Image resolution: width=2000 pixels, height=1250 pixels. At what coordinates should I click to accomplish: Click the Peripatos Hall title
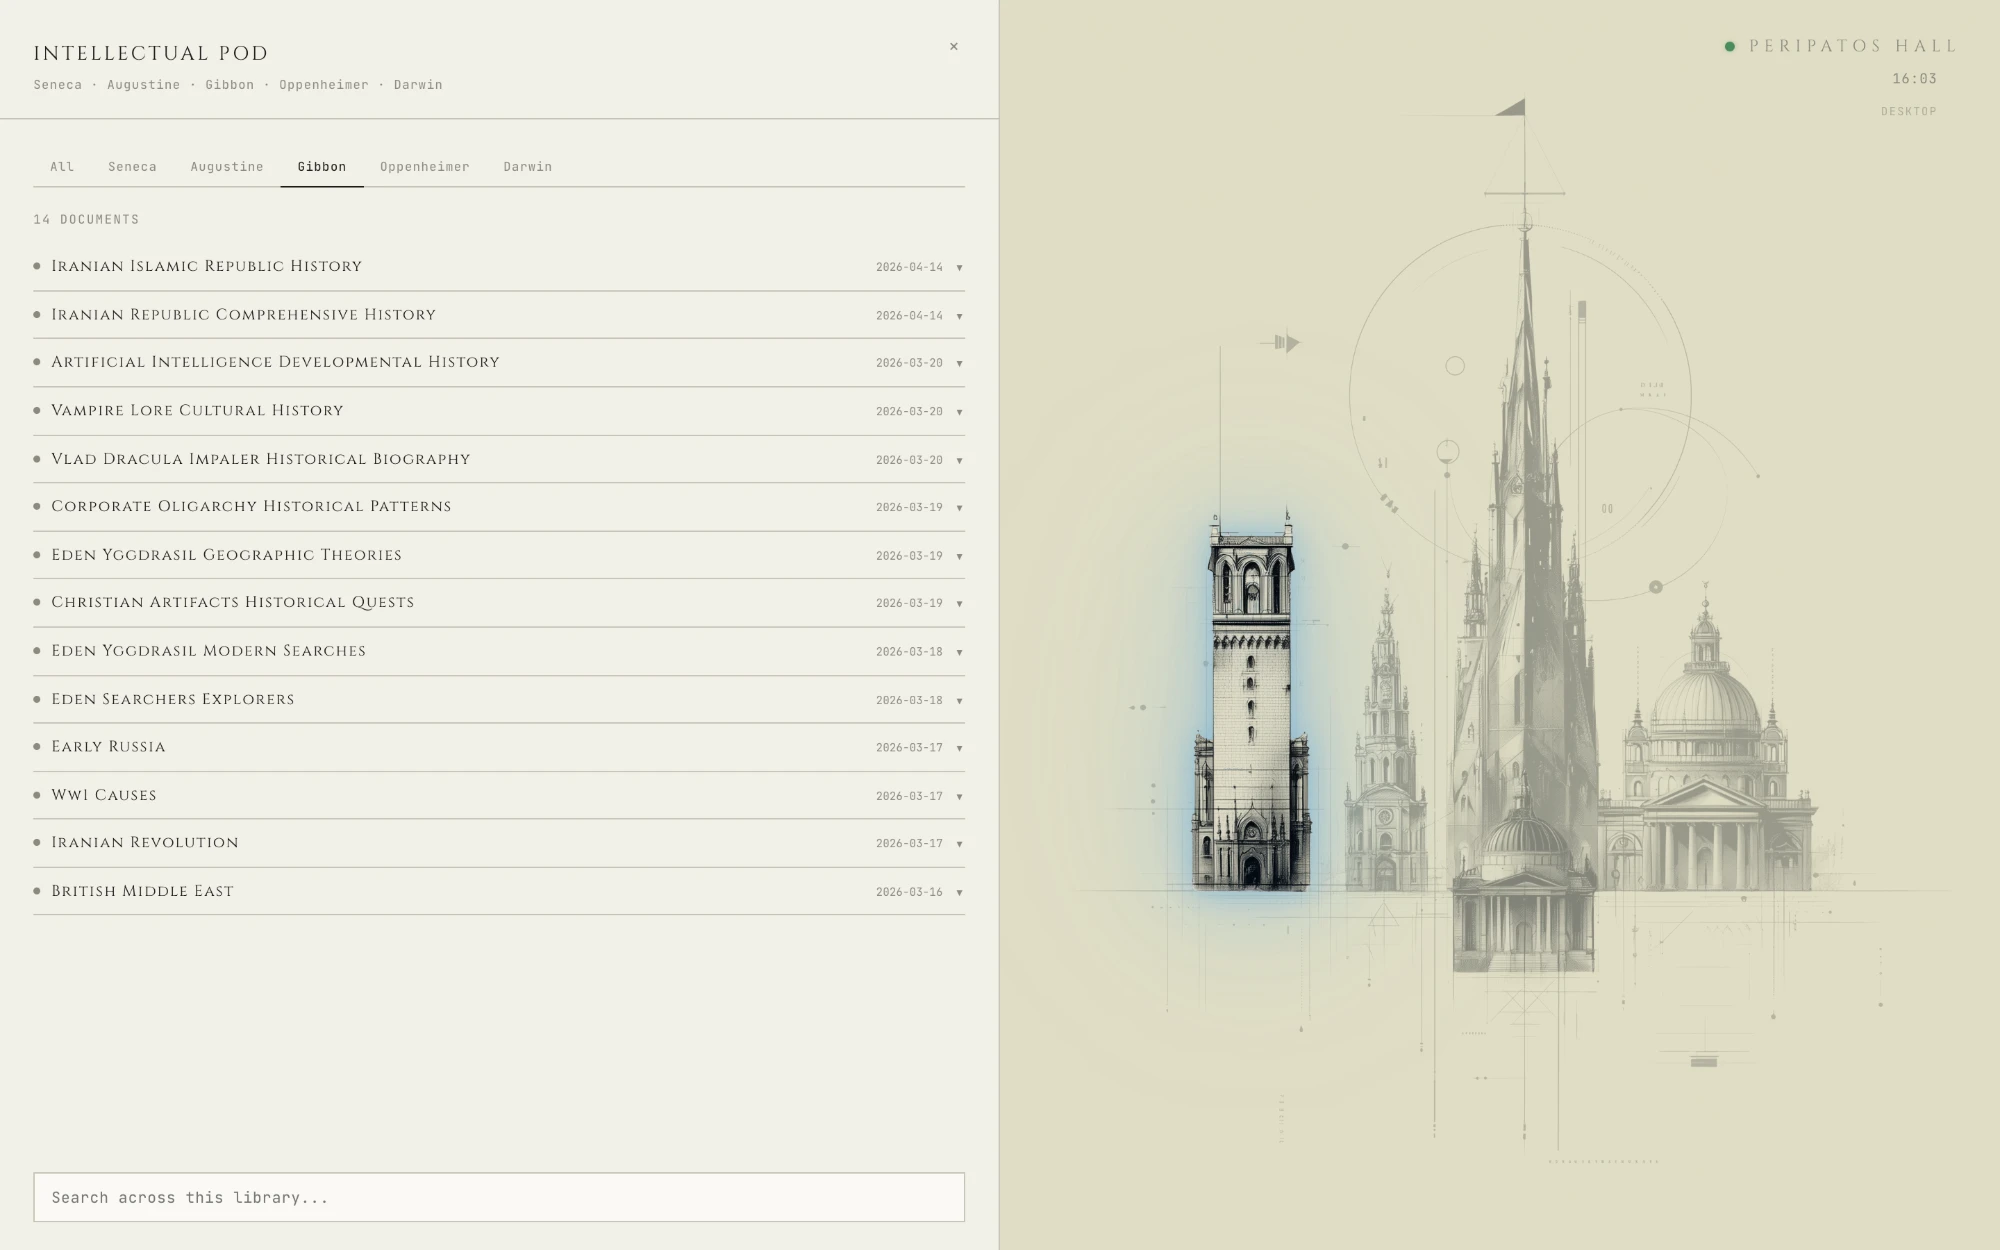[1853, 46]
